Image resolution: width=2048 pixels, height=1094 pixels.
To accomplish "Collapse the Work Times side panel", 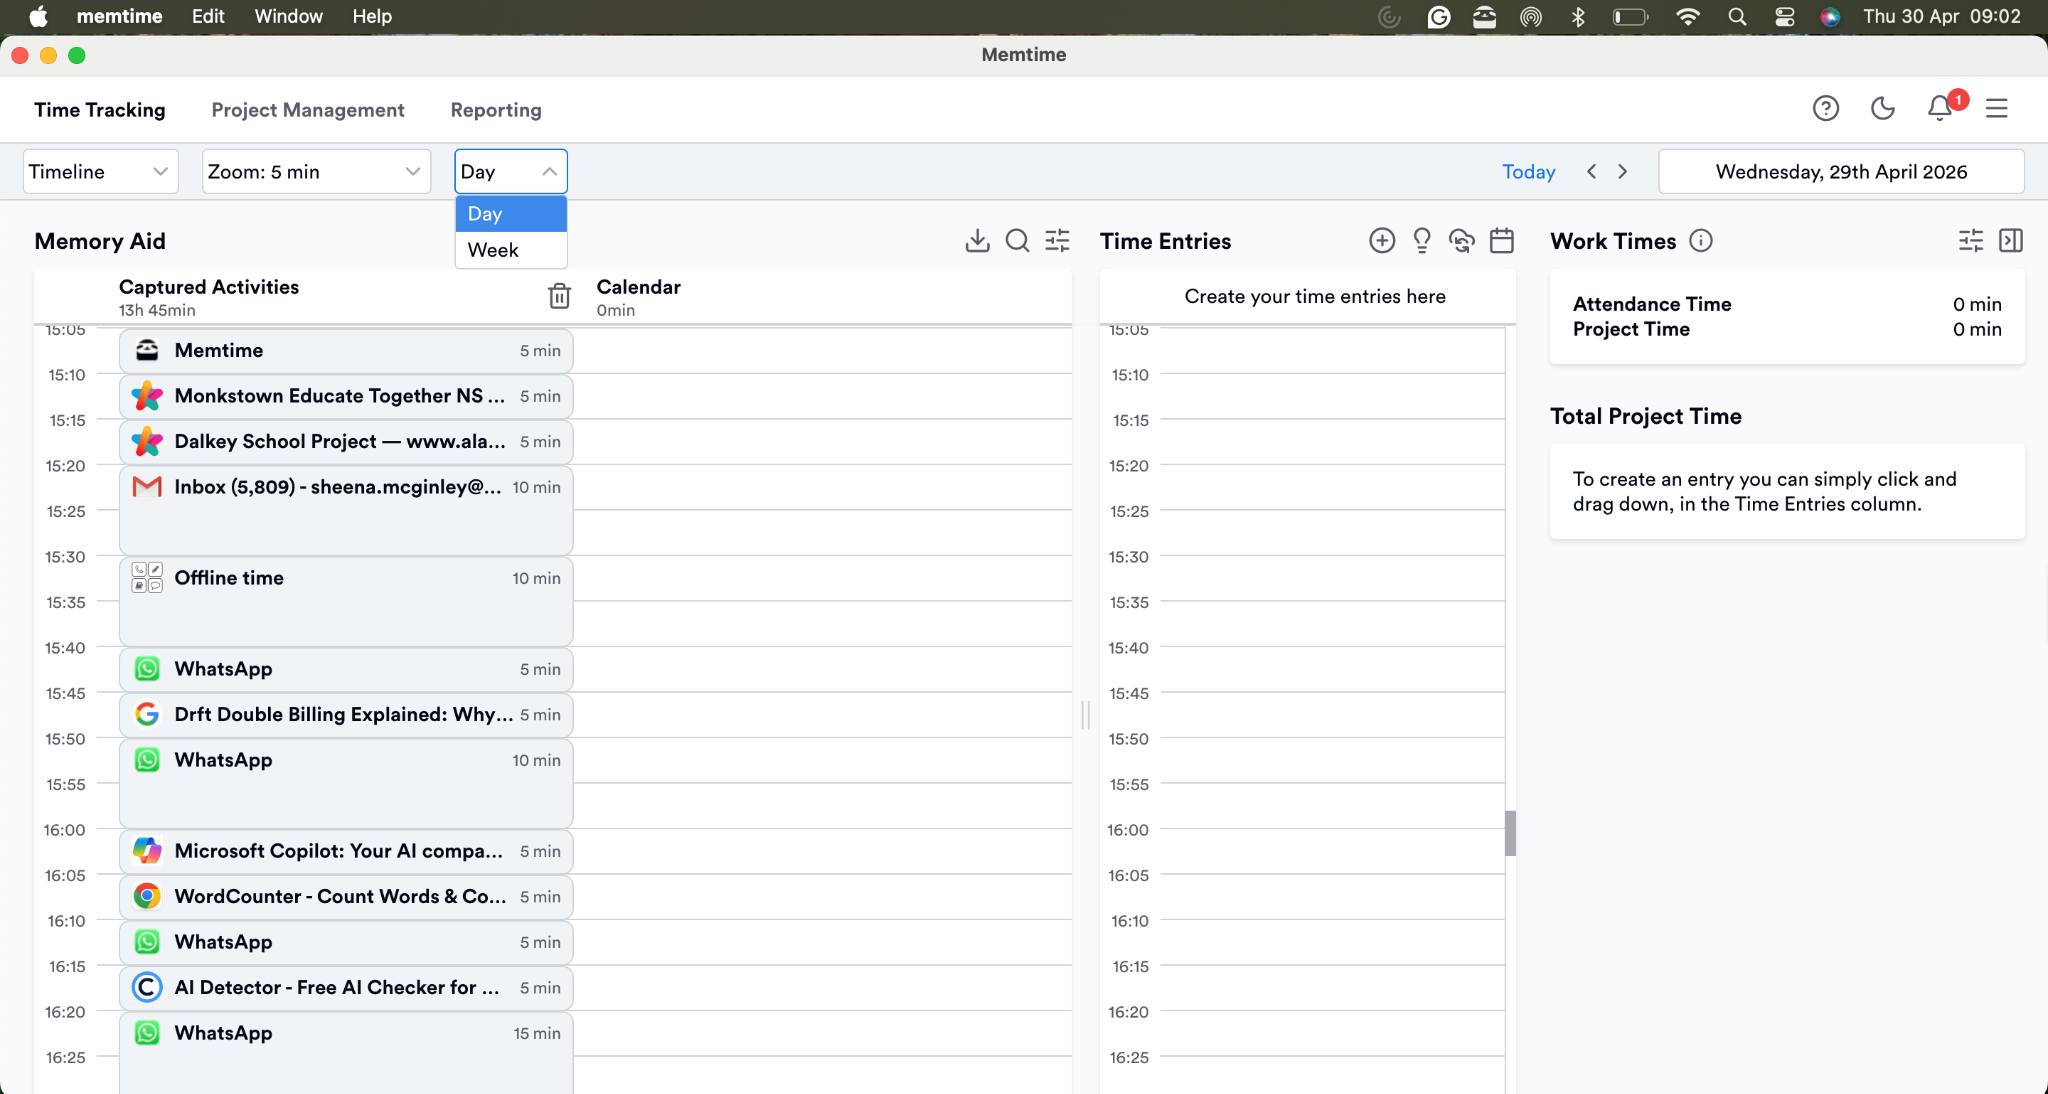I will point(2011,241).
